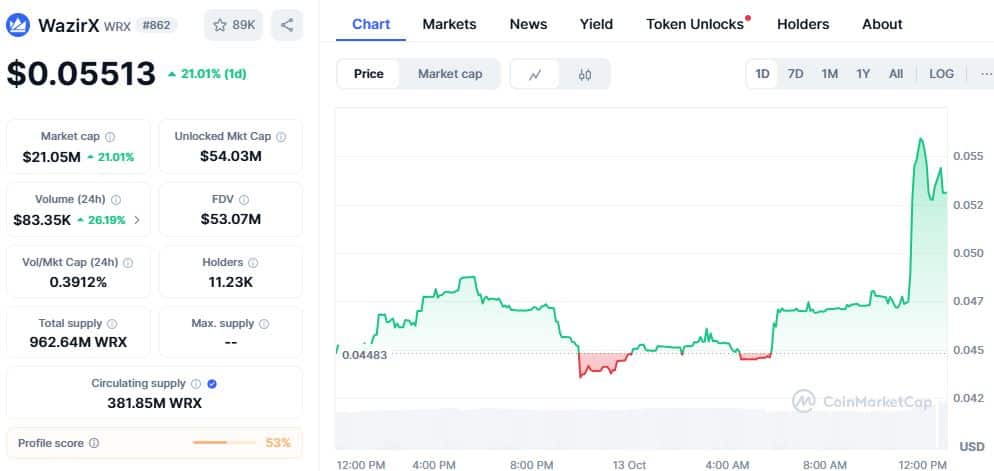The height and width of the screenshot is (471, 994).
Task: Switch to line chart view icon
Action: point(536,74)
